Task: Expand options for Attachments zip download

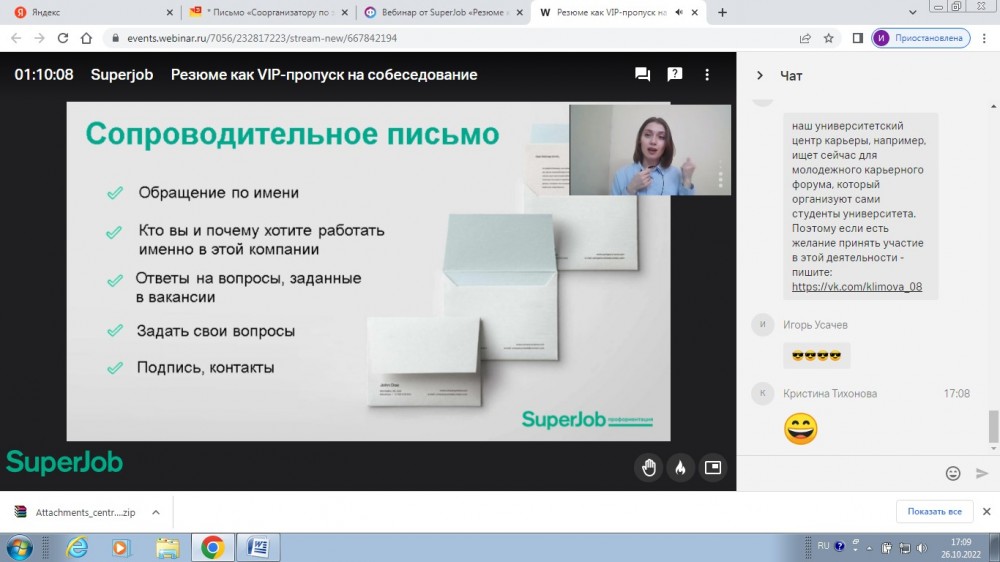Action: [x=155, y=512]
